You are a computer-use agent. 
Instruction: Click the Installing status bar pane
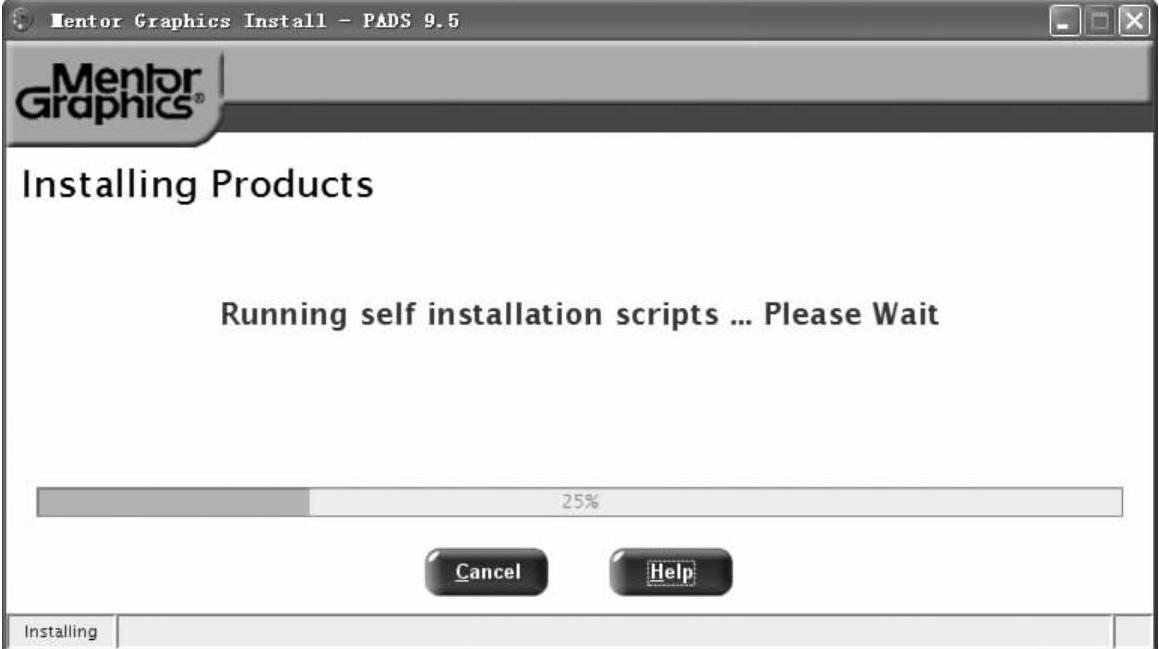click(x=61, y=632)
